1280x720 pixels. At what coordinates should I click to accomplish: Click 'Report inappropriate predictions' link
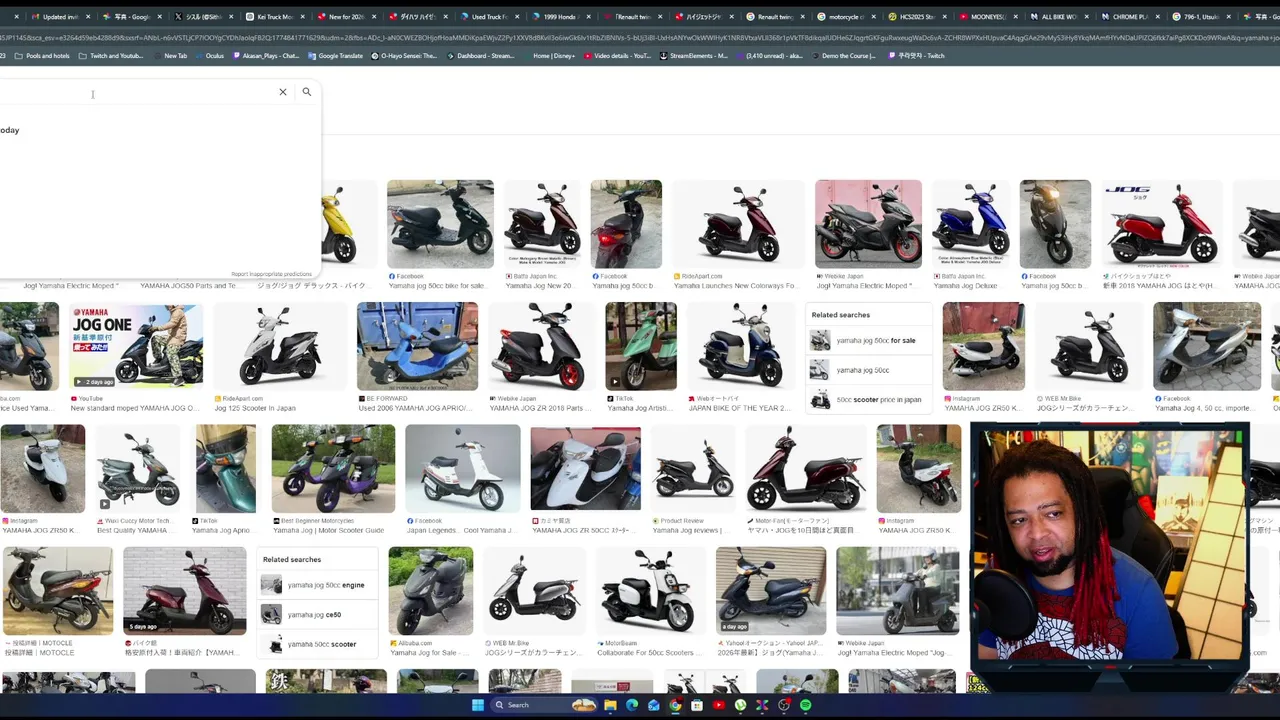coord(271,274)
